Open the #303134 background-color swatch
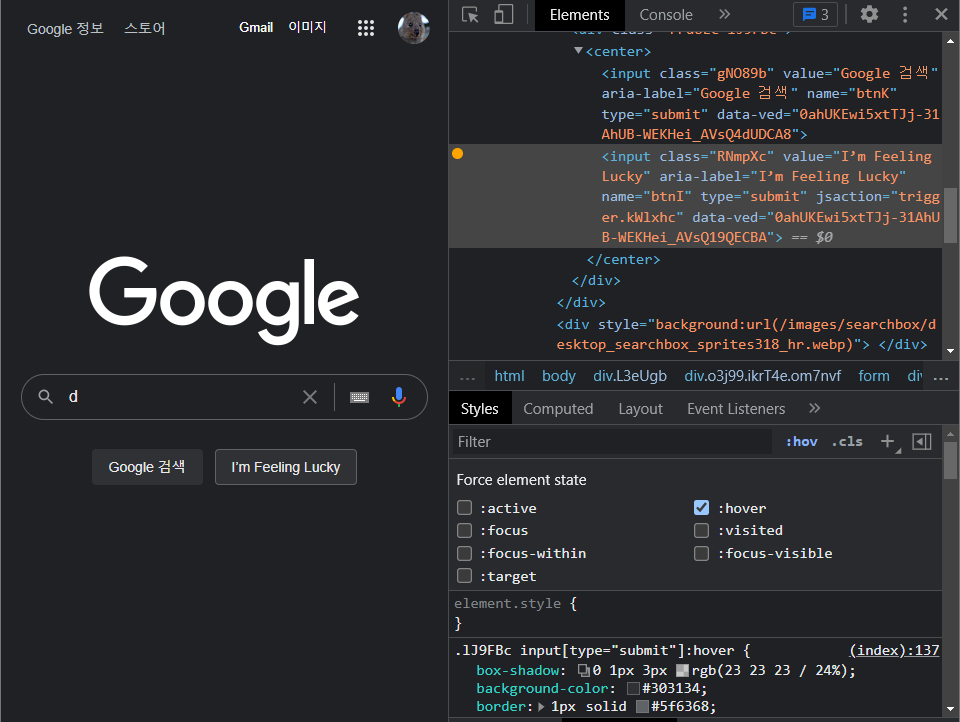Viewport: 960px width, 722px height. pos(634,689)
